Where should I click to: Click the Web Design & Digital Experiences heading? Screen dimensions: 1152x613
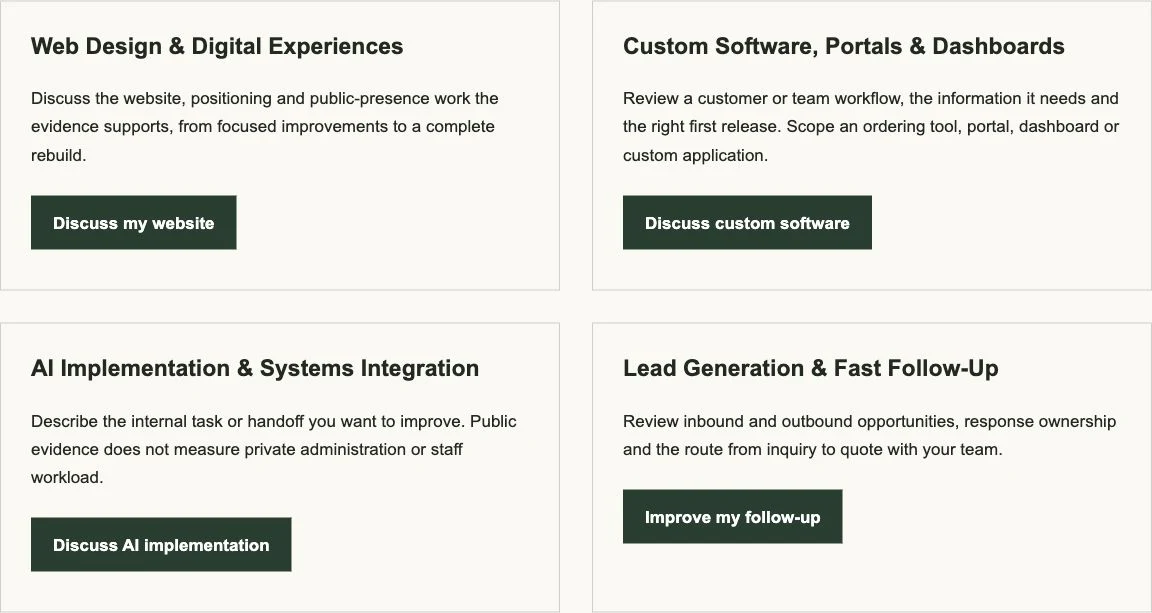click(x=217, y=46)
